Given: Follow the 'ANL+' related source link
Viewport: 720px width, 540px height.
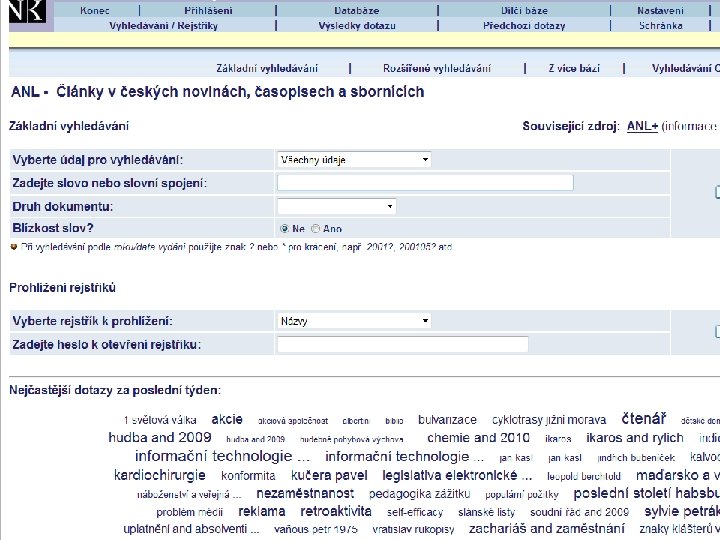Looking at the screenshot, I should point(642,126).
